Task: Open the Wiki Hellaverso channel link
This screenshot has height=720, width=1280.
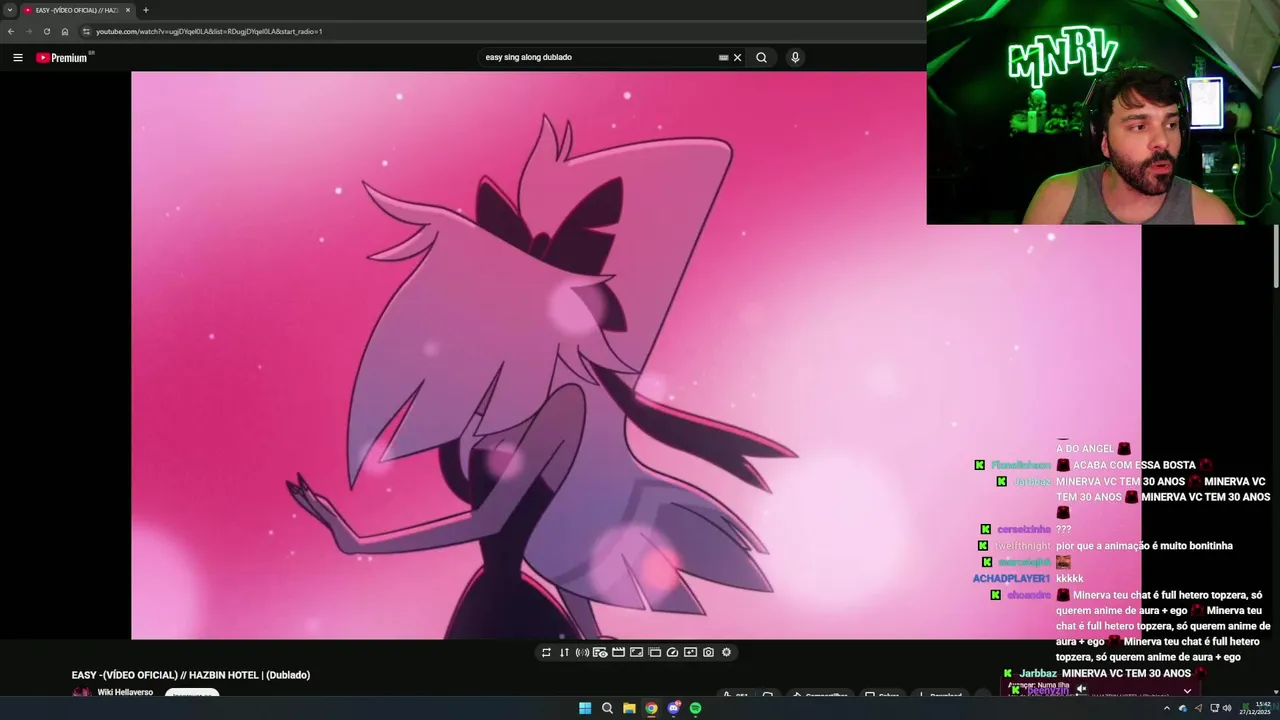Action: pos(125,692)
